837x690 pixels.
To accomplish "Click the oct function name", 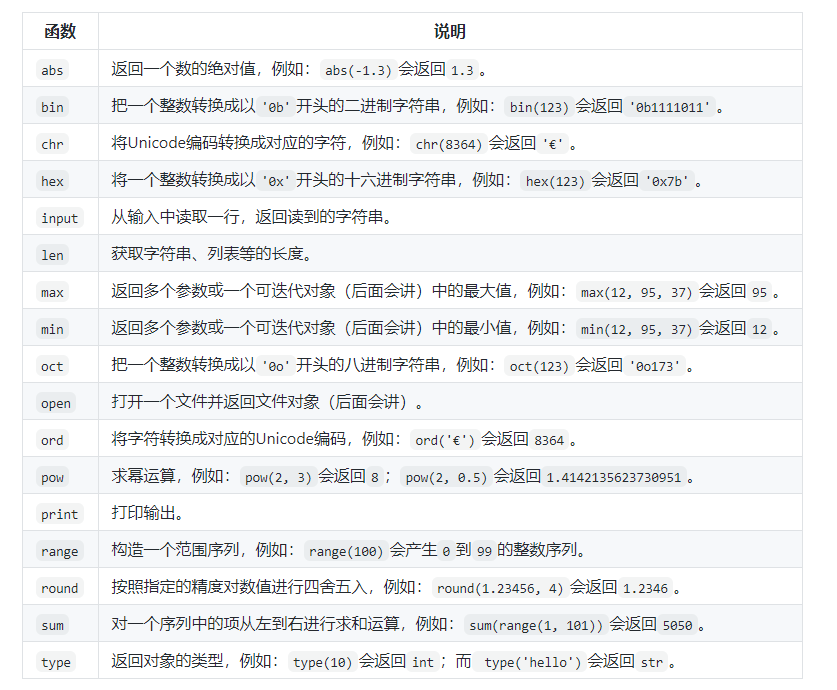I will pyautogui.click(x=54, y=365).
